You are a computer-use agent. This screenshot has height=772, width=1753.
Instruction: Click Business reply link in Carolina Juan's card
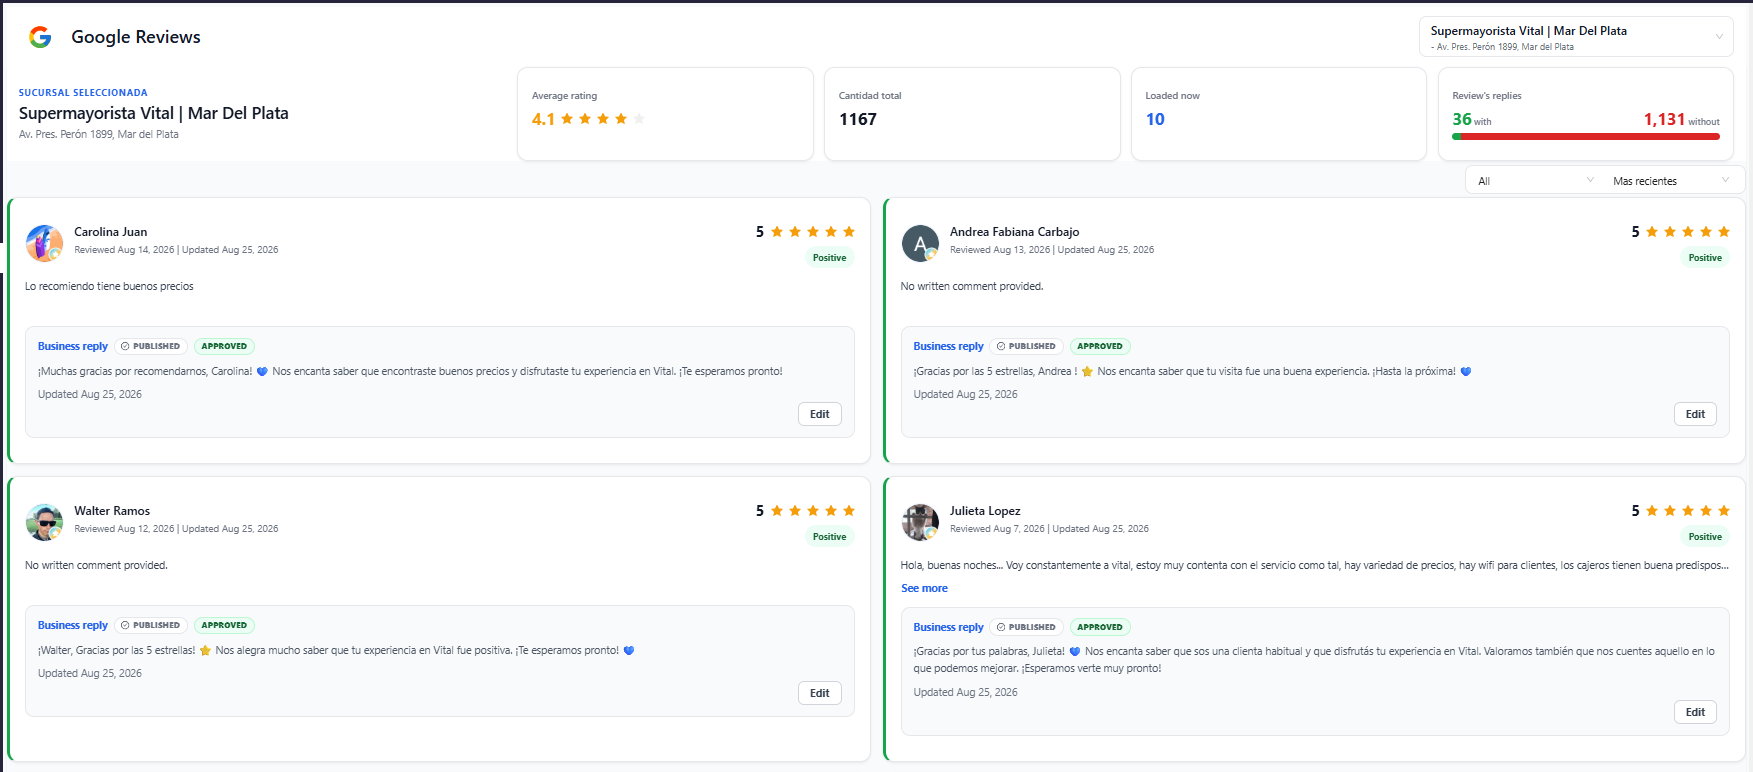(x=73, y=346)
